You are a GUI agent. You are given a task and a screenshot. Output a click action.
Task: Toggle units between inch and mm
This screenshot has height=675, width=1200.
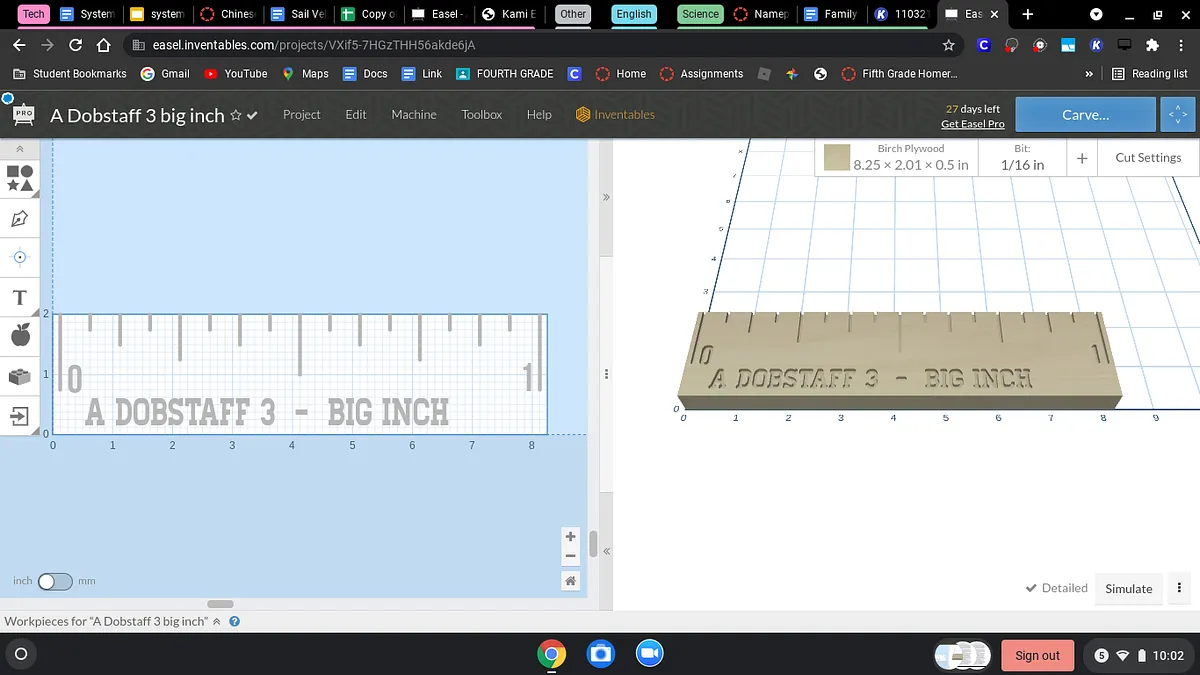tap(55, 581)
